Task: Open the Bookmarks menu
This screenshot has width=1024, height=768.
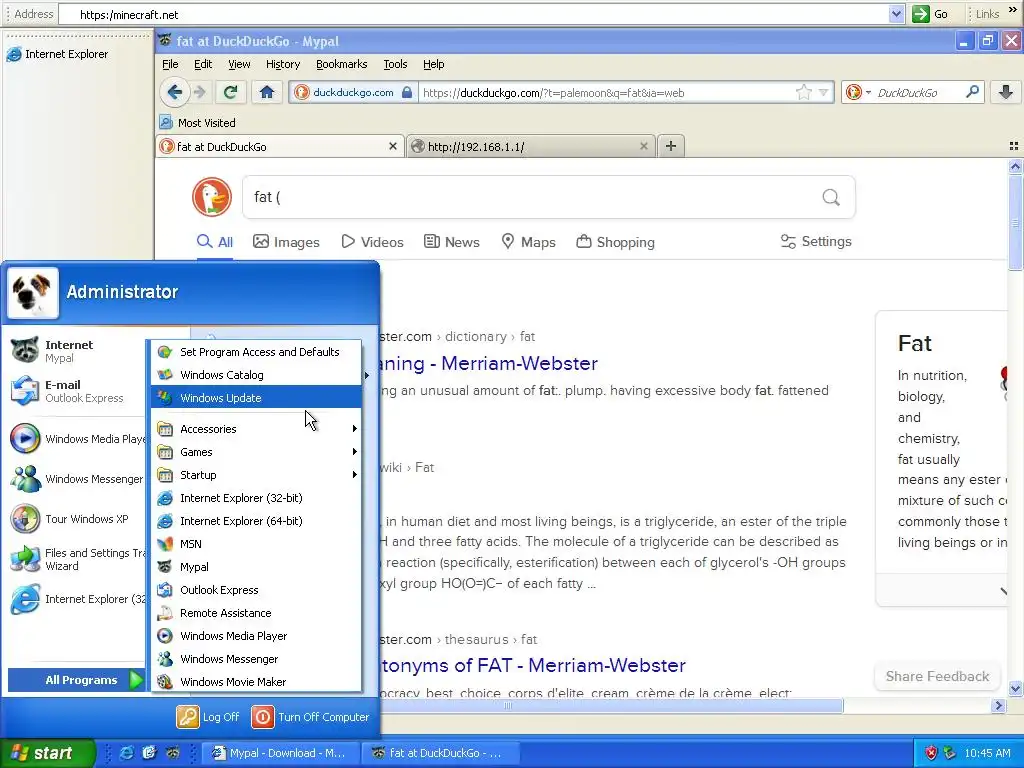Action: coord(342,64)
